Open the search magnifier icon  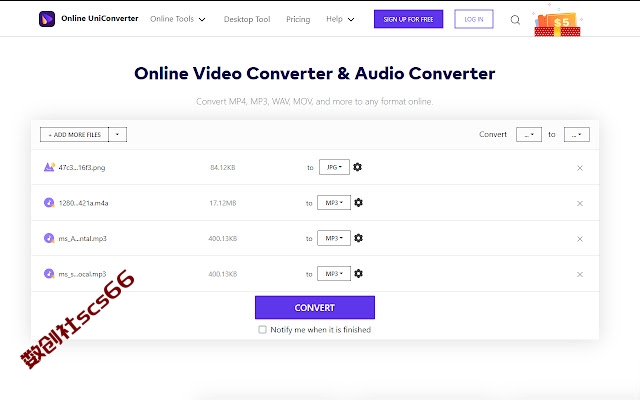point(515,20)
